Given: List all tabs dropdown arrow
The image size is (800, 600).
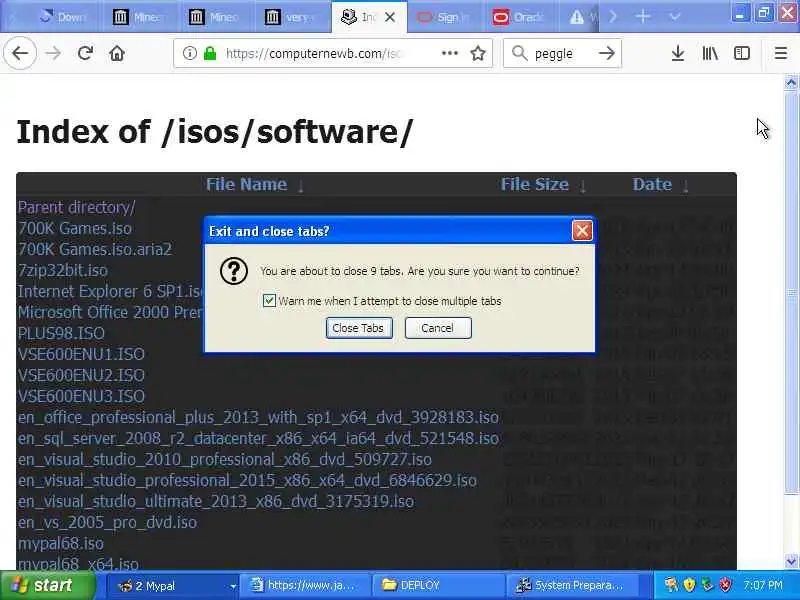Looking at the screenshot, I should pyautogui.click(x=674, y=17).
